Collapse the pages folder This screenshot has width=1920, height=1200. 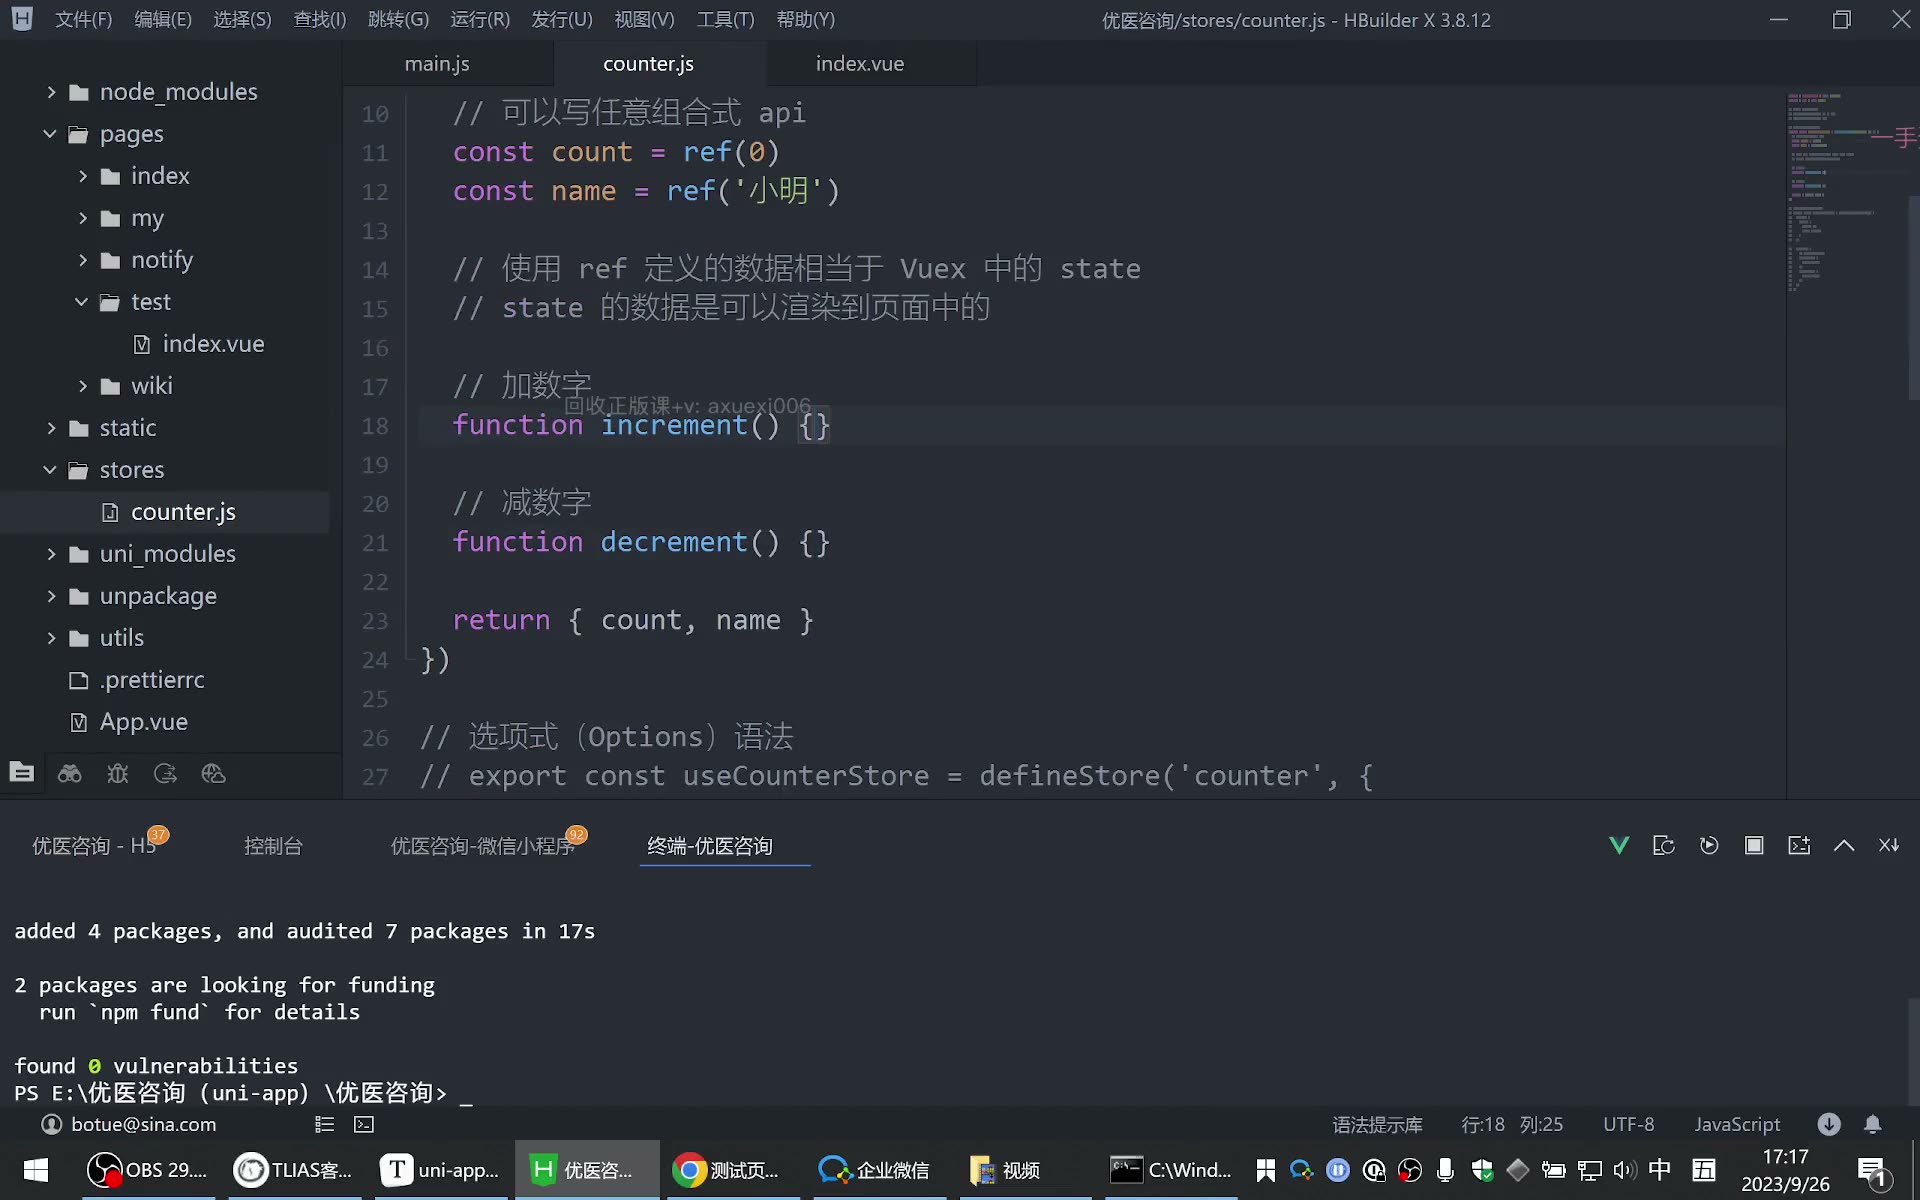tap(50, 134)
